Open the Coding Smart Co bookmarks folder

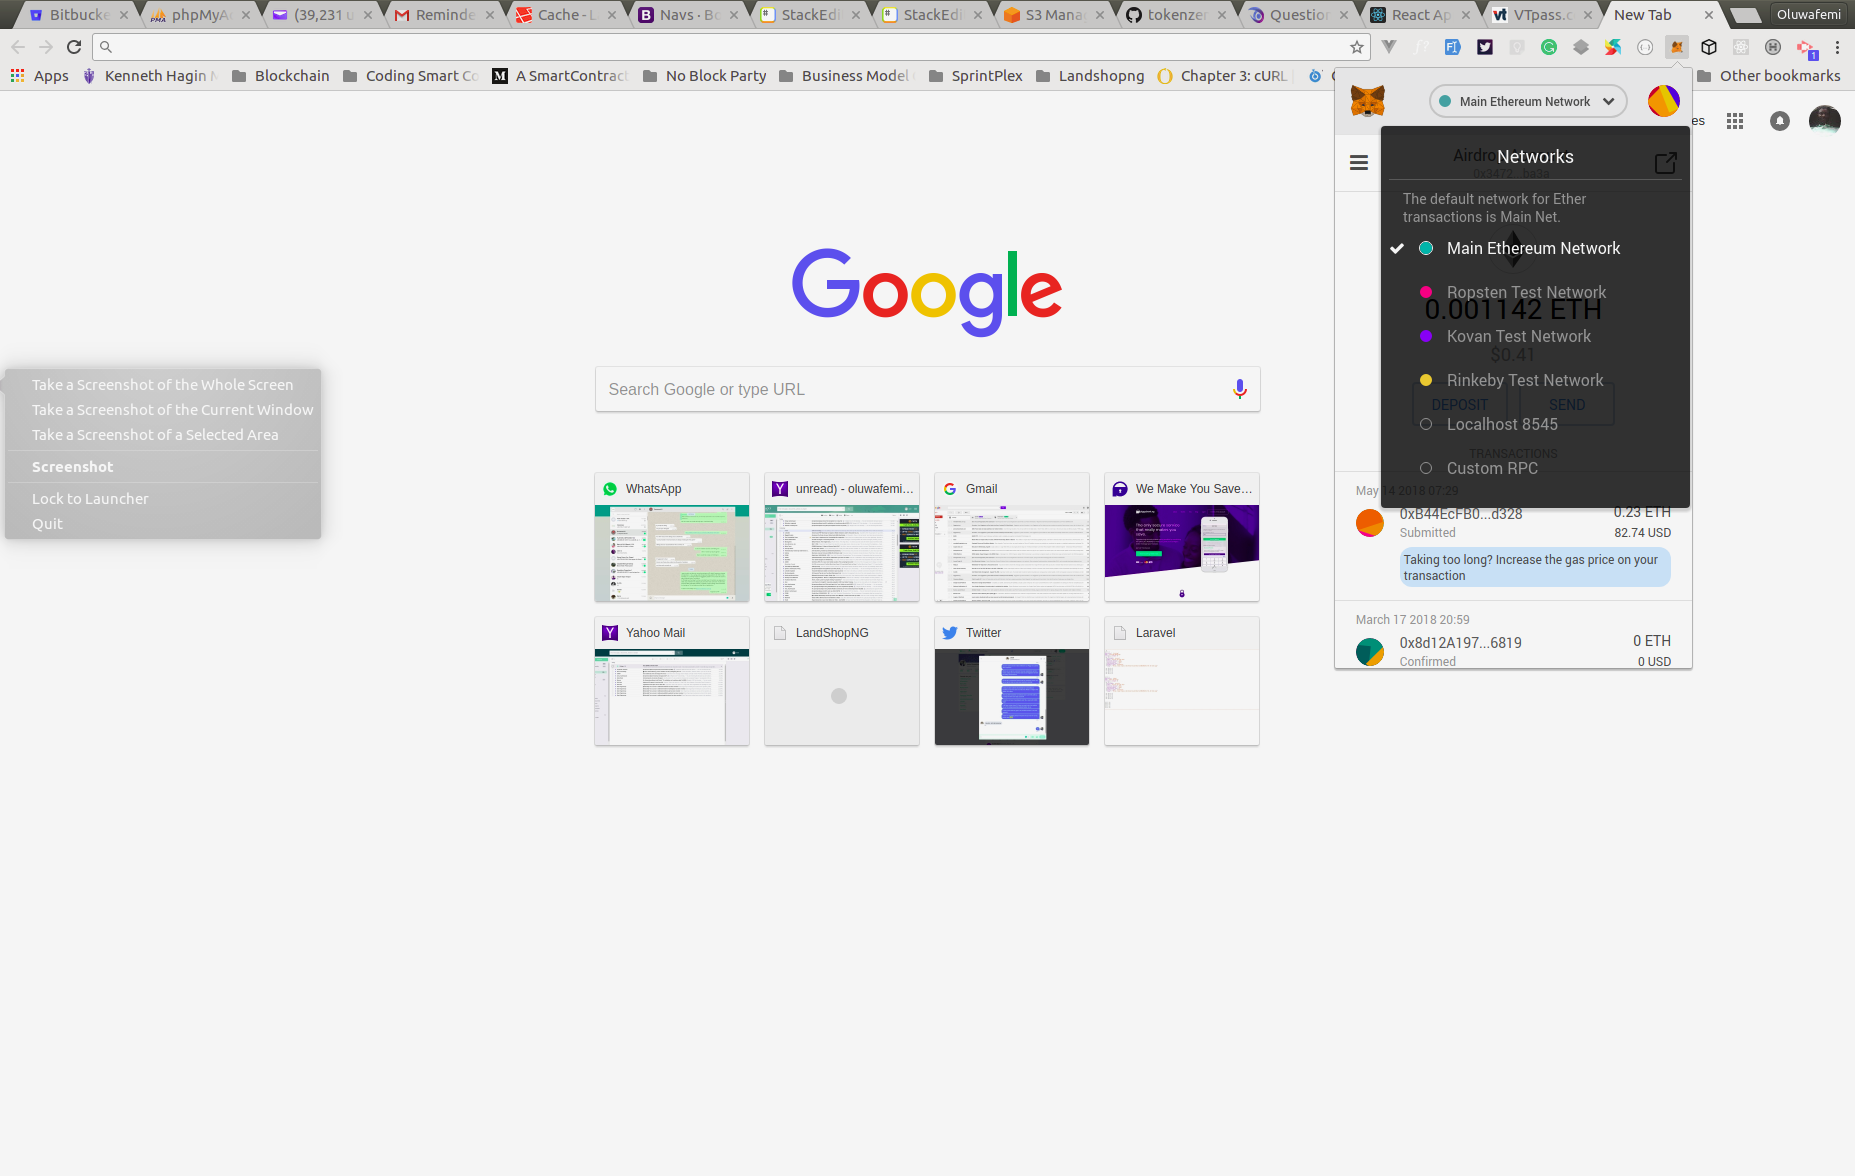(x=411, y=76)
